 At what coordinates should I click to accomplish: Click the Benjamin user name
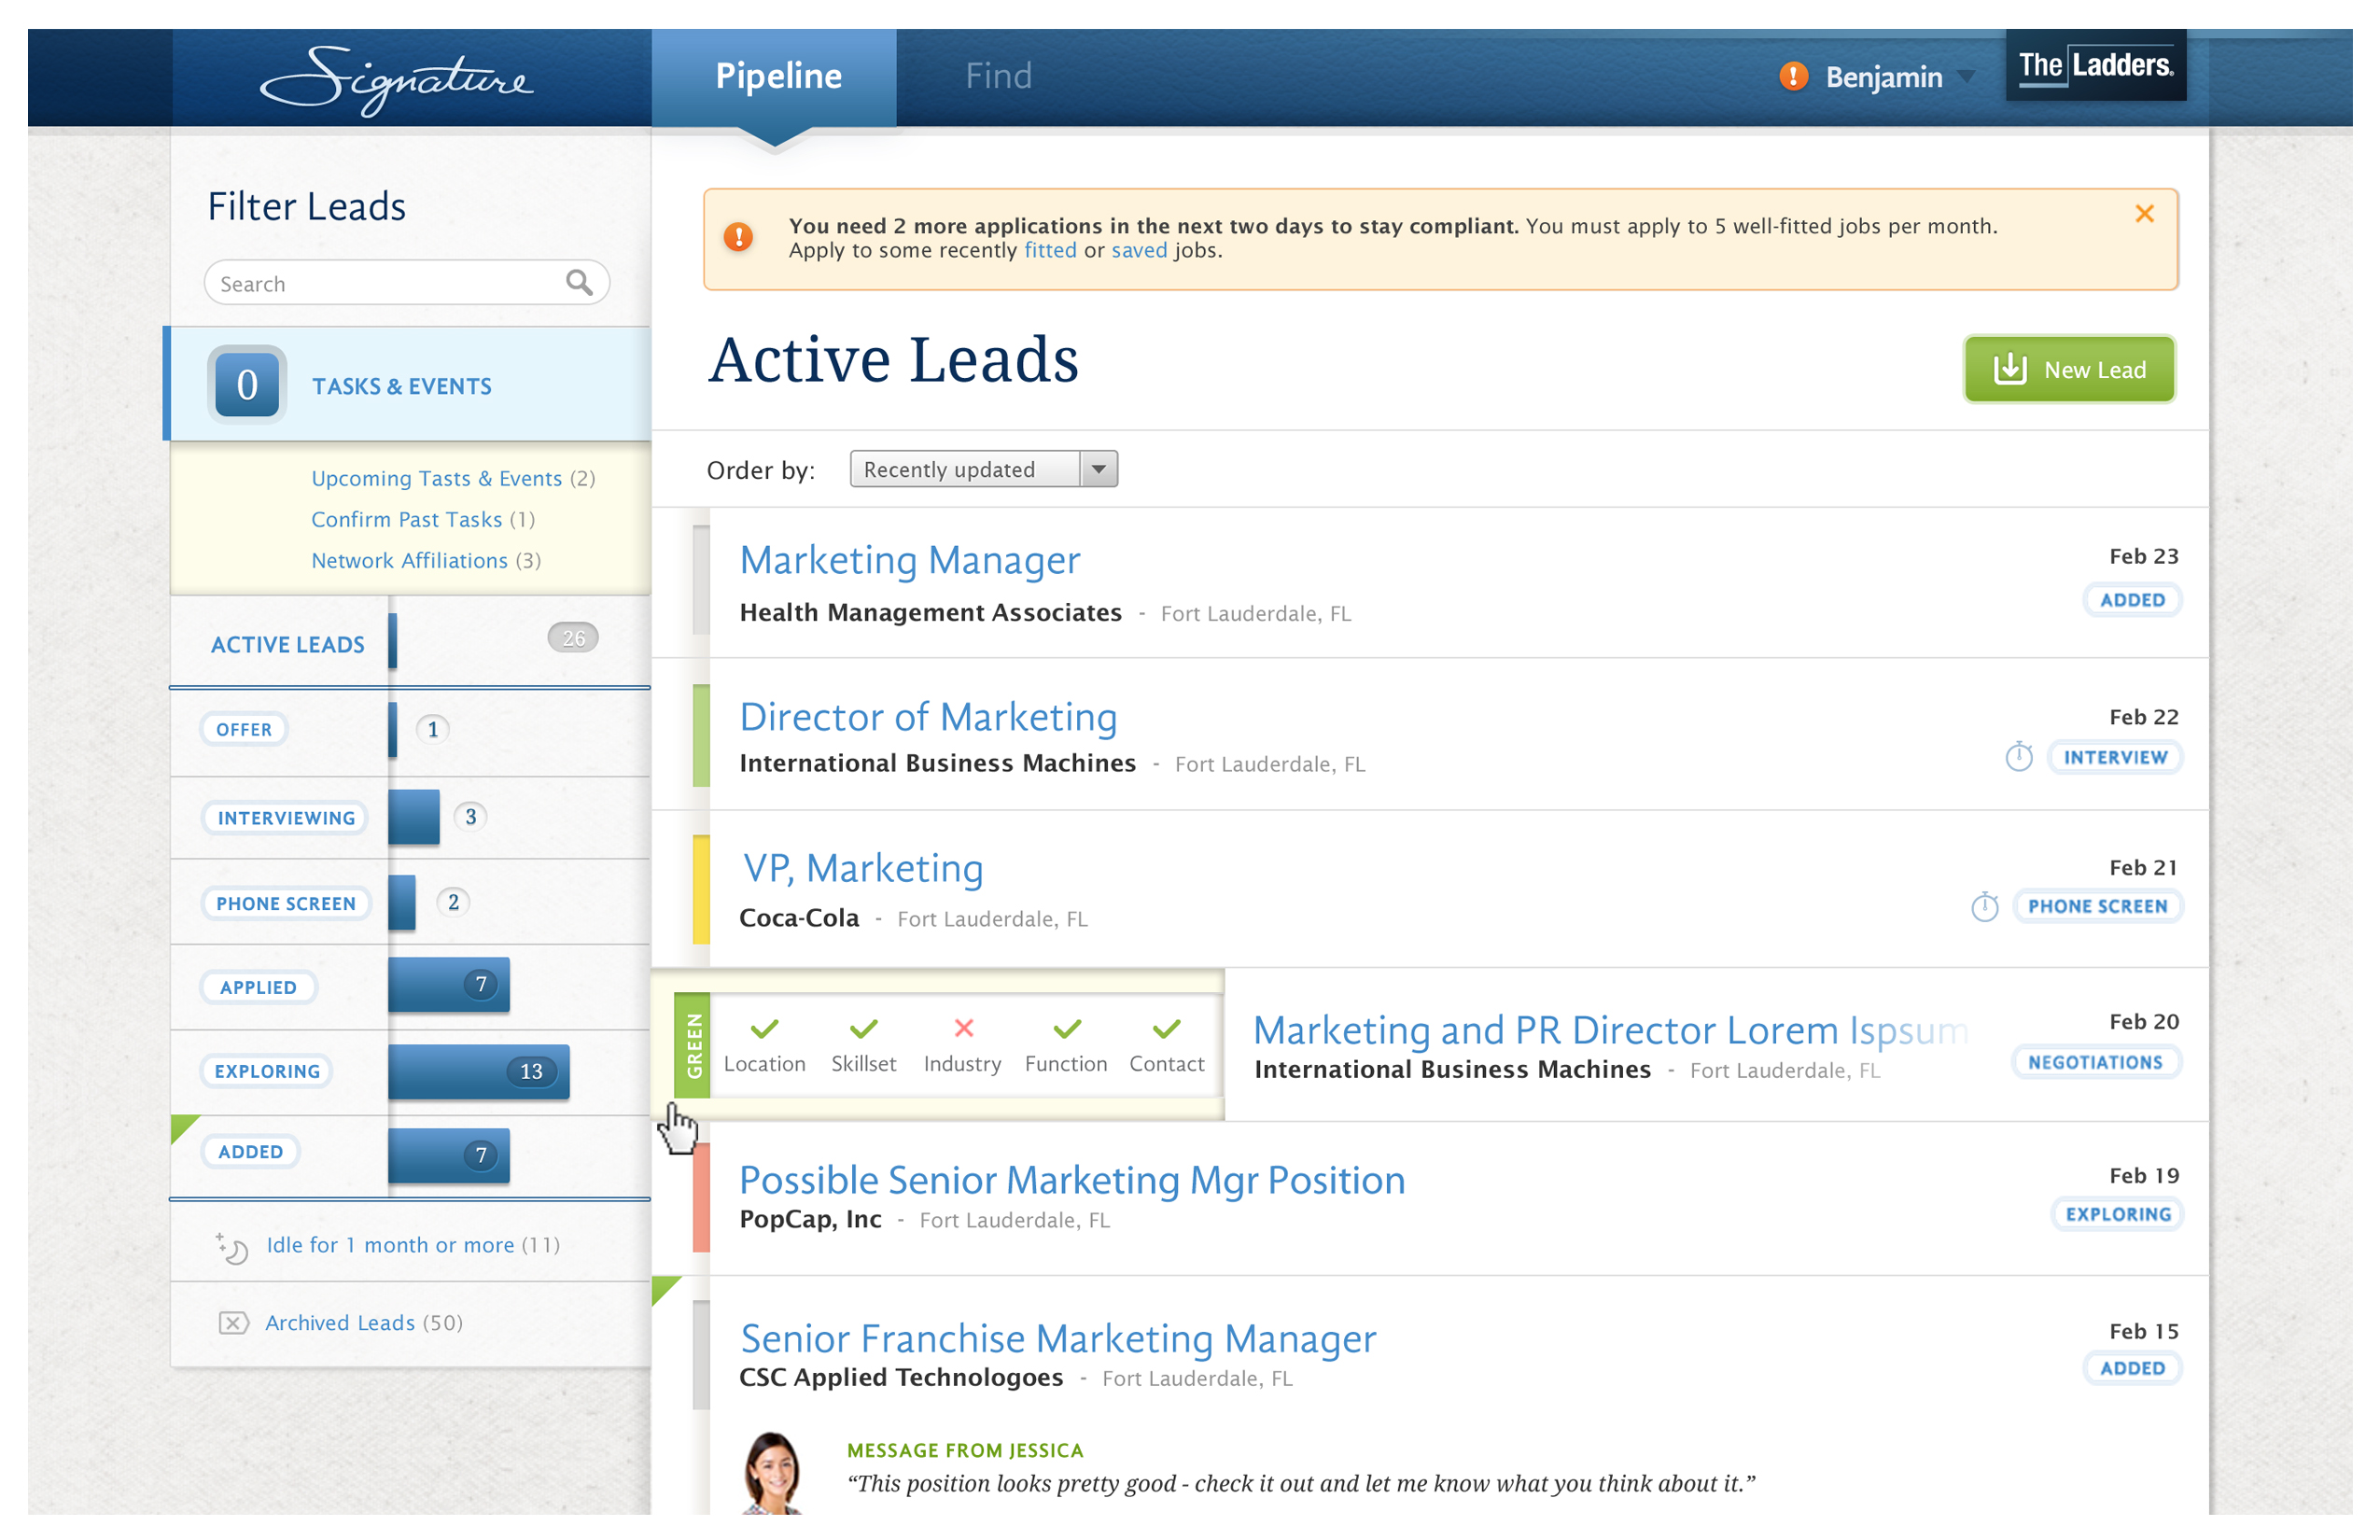pyautogui.click(x=1884, y=77)
